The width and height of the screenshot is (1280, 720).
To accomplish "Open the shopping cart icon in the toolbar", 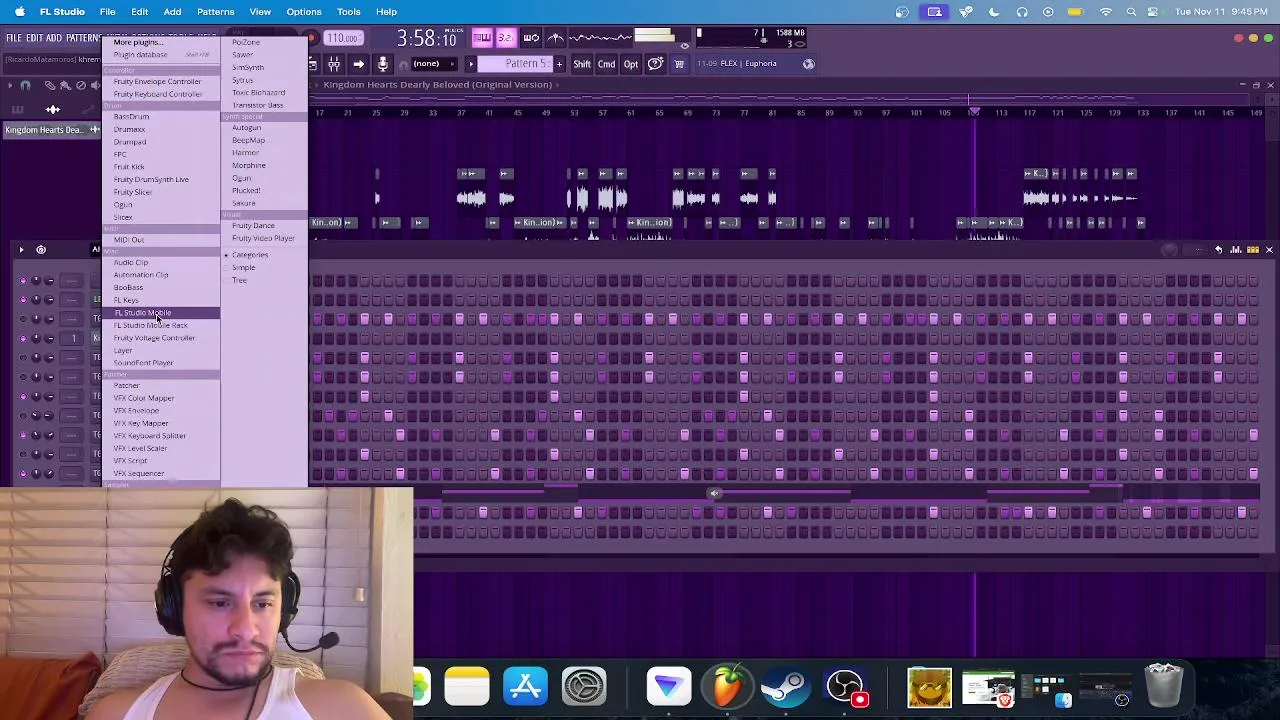I will [679, 64].
